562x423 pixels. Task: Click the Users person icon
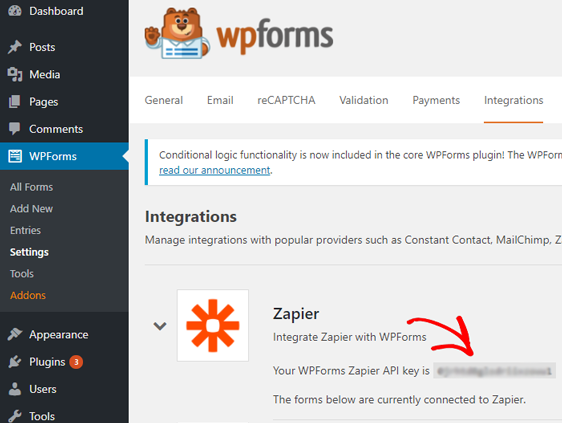(15, 389)
